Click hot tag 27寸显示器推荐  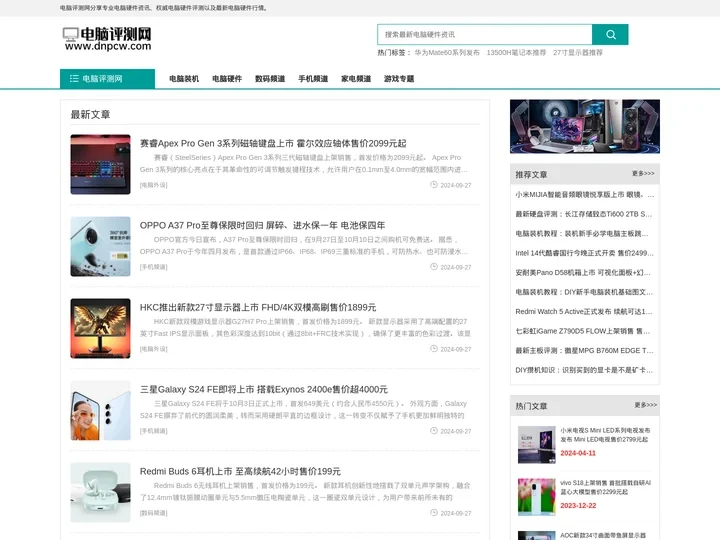578,53
